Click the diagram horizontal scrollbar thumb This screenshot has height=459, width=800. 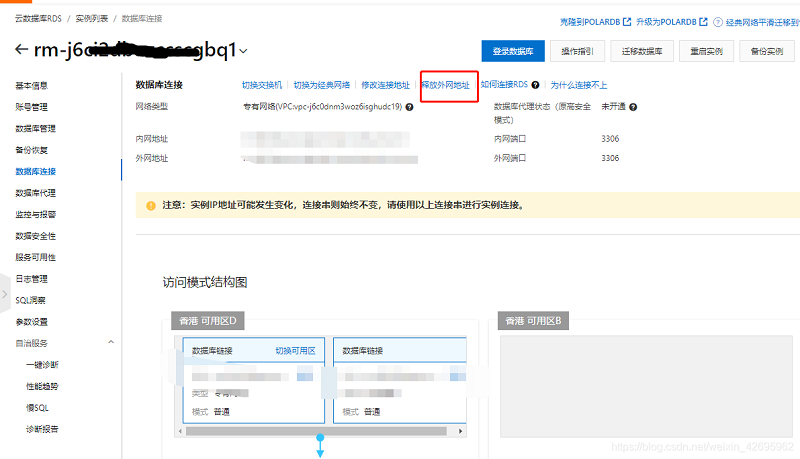click(x=316, y=431)
